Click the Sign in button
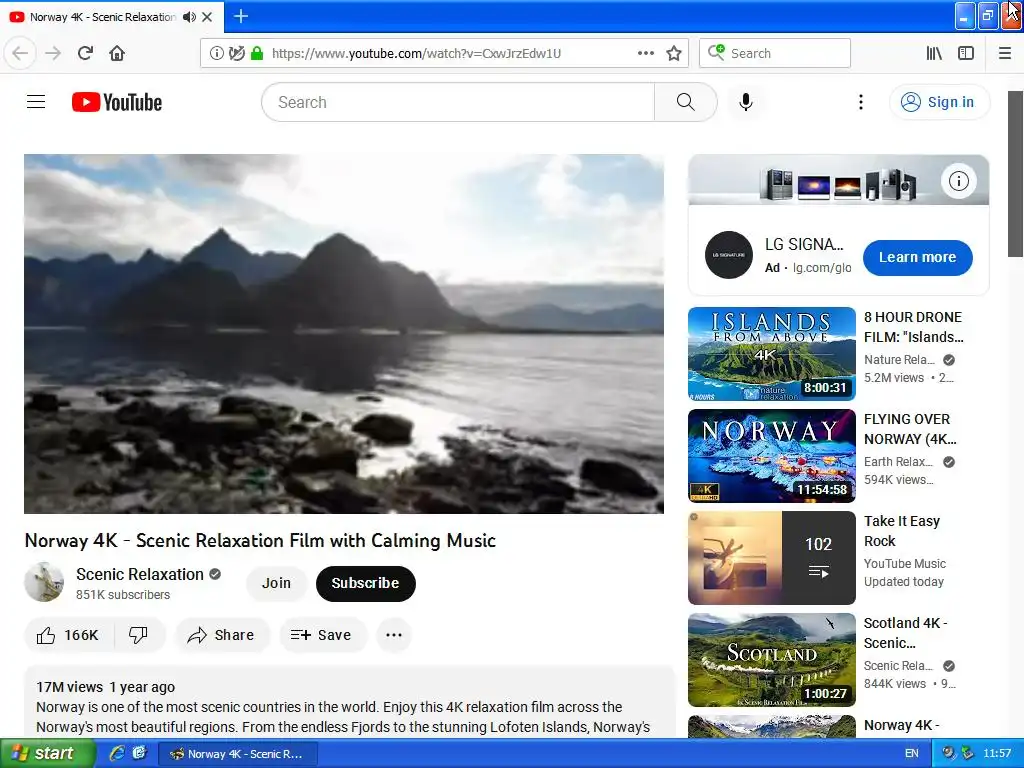Screen dimensions: 1024x768 (939, 102)
